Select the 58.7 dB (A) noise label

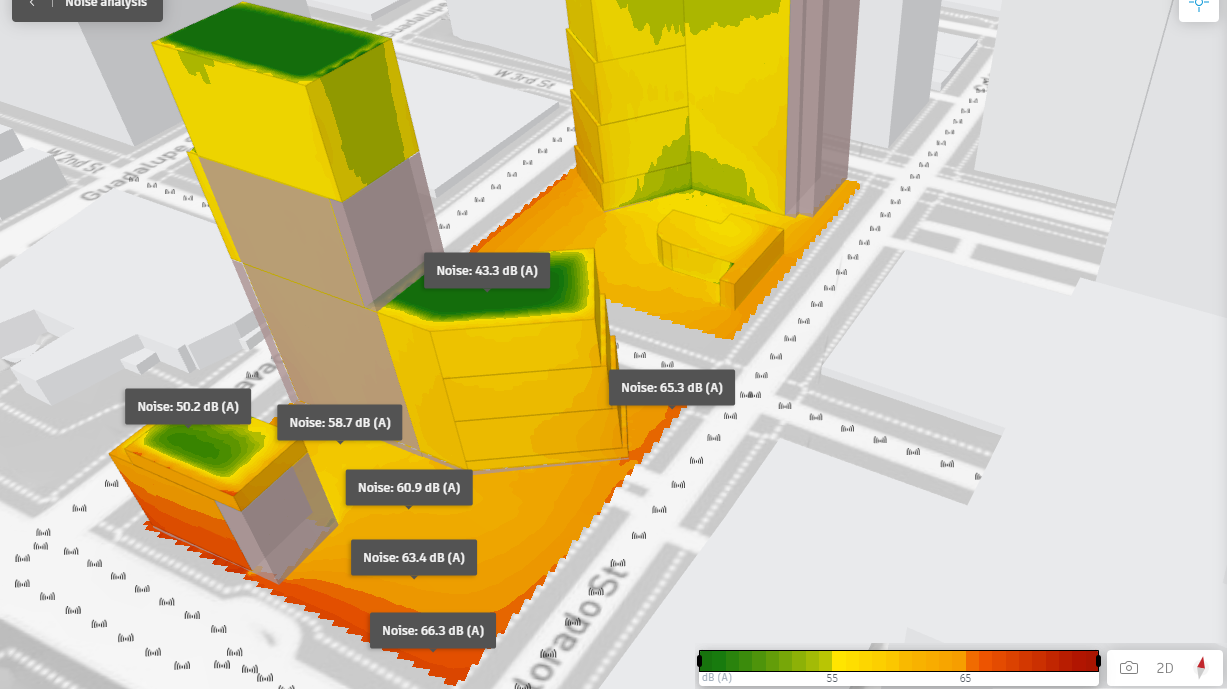click(x=340, y=423)
